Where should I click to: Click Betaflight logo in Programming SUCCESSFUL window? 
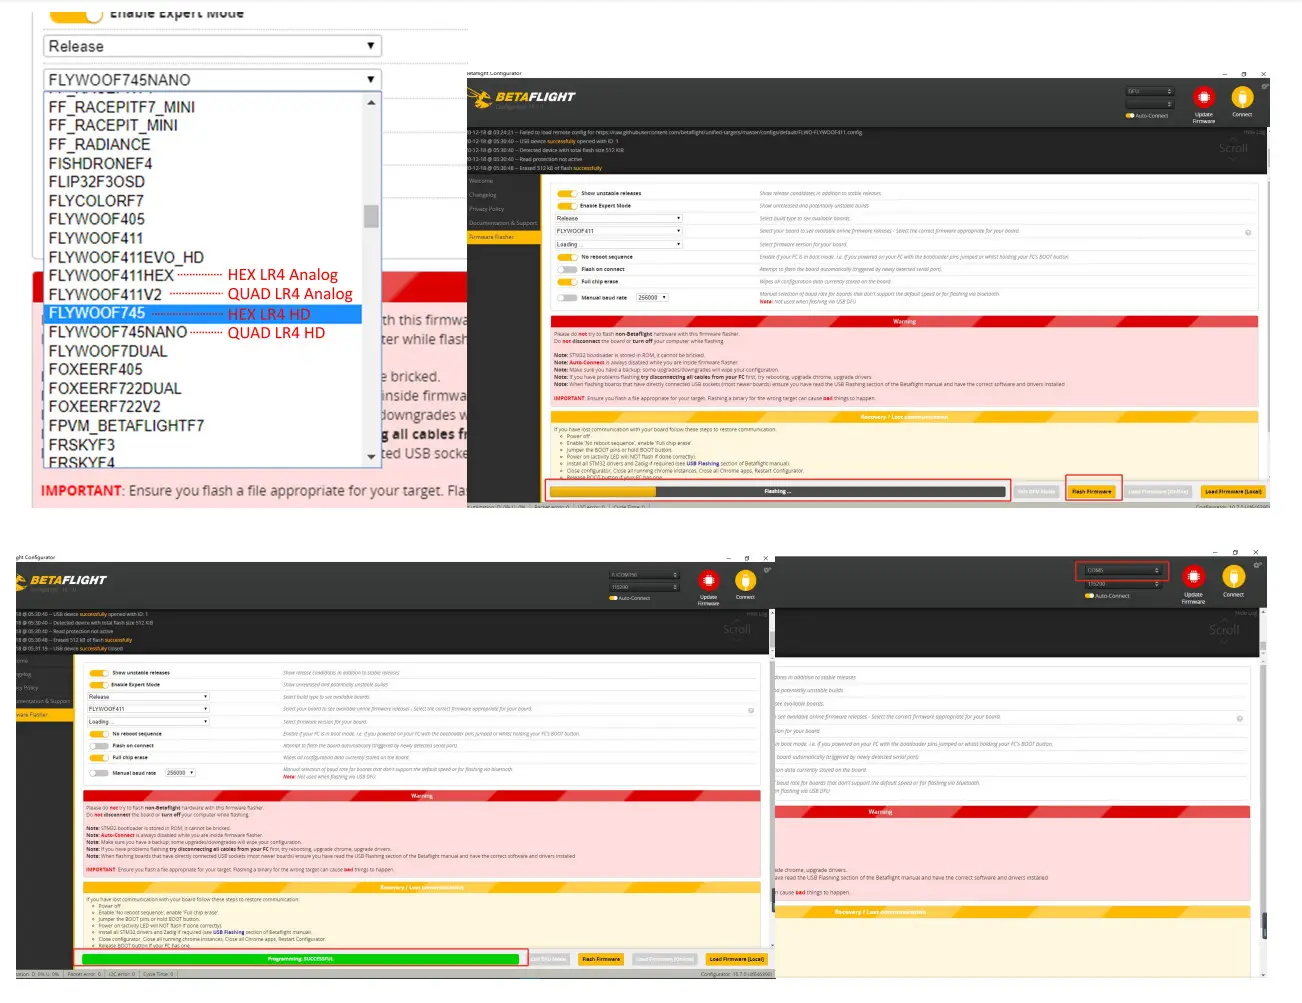click(62, 580)
